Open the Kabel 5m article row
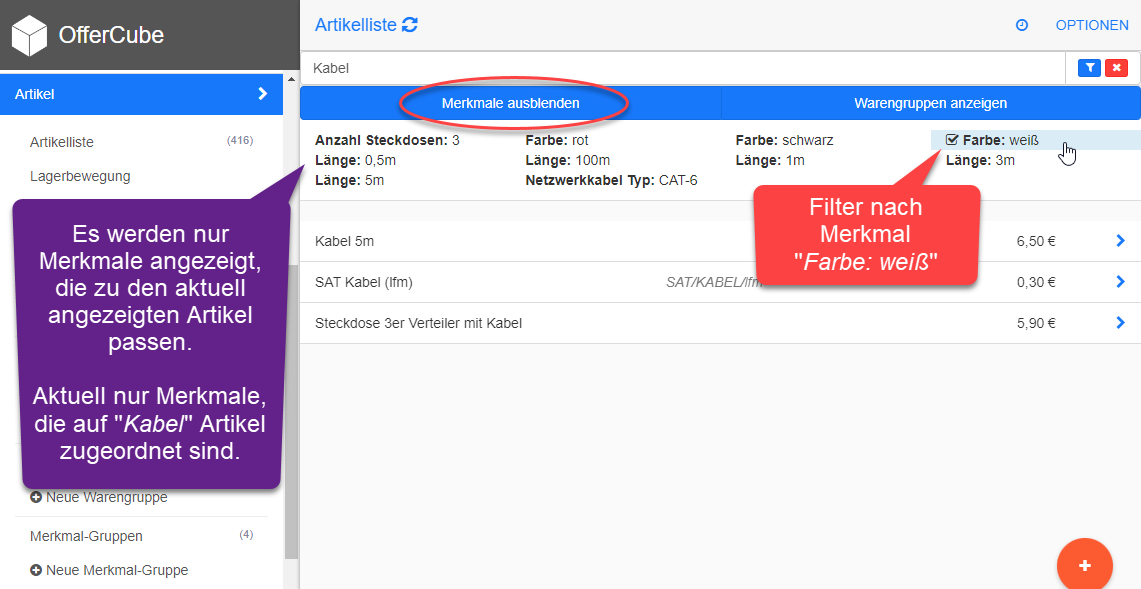The width and height of the screenshot is (1141, 589). 720,241
